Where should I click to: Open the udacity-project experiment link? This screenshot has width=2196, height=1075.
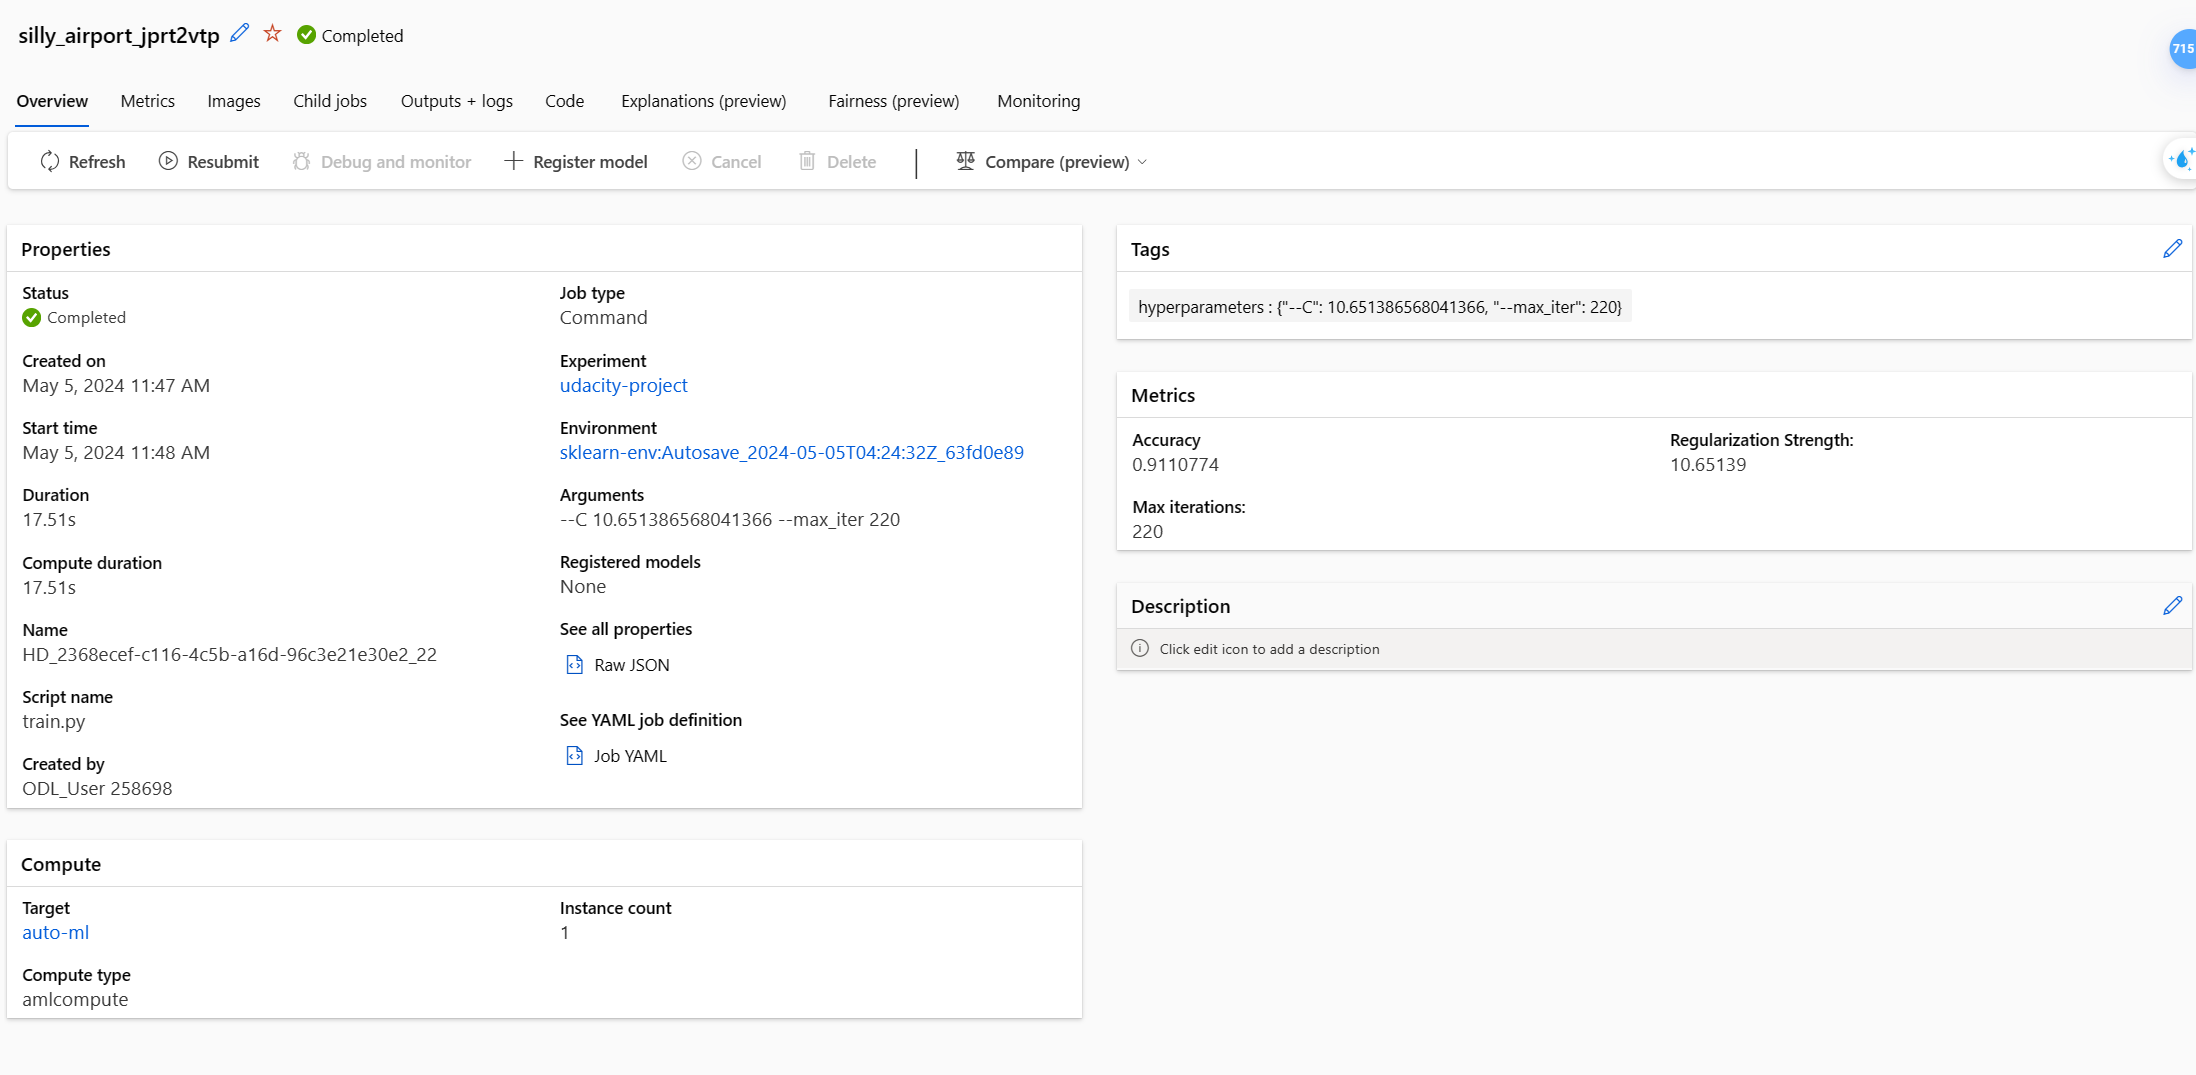coord(624,385)
